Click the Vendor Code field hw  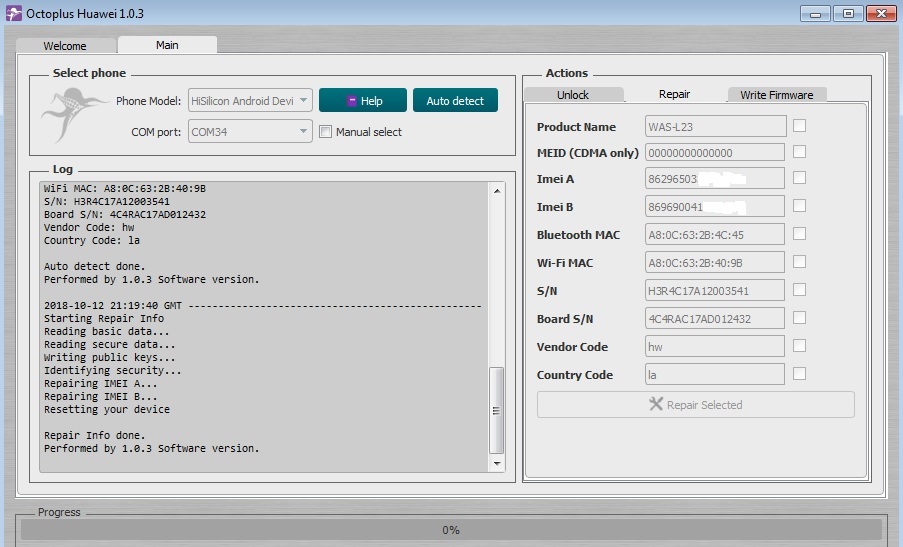click(x=715, y=347)
